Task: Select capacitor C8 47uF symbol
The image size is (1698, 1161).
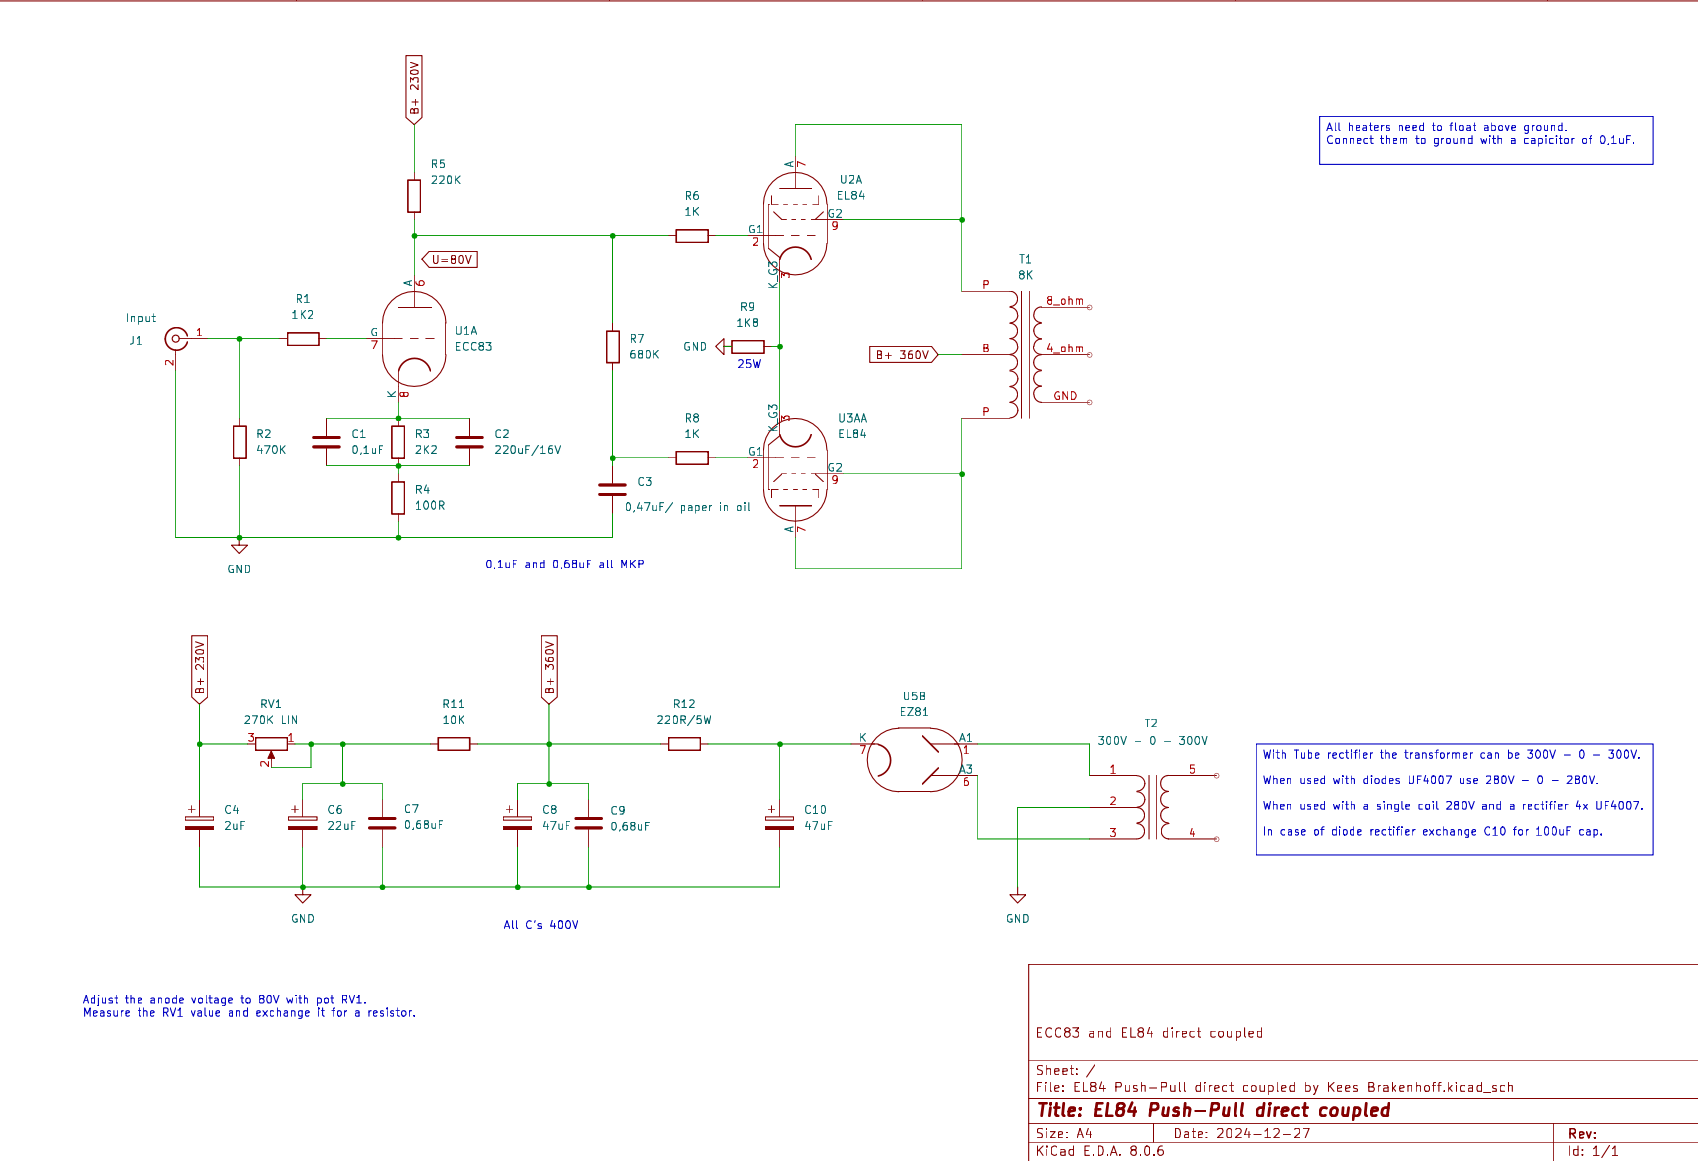Action: click(517, 822)
